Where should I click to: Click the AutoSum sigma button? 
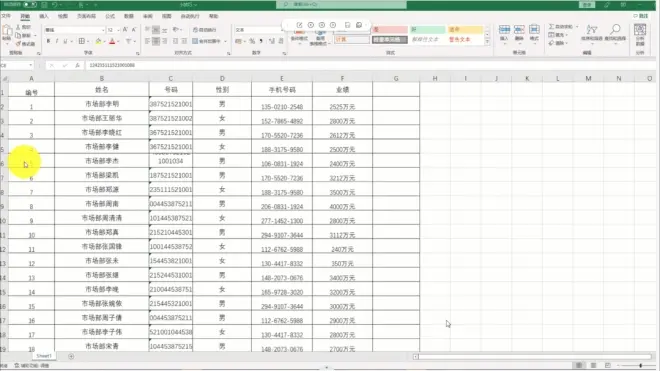(x=562, y=27)
